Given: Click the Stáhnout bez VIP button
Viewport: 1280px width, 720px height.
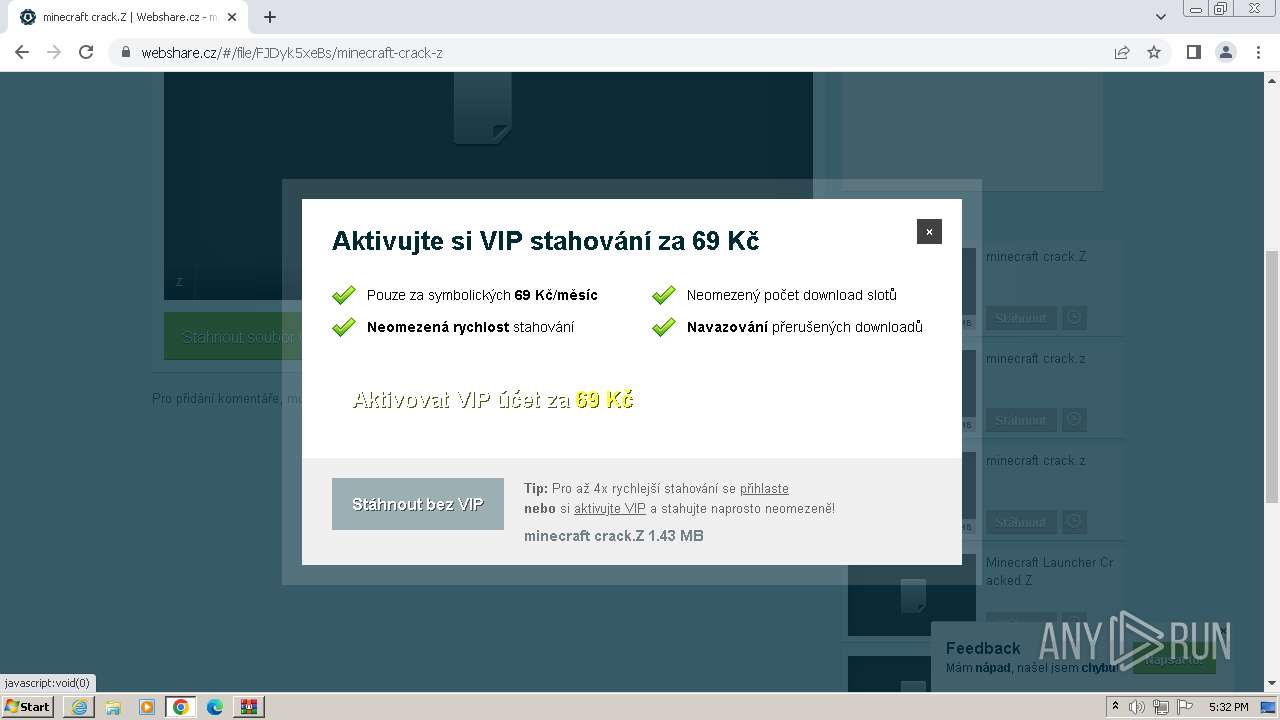Looking at the screenshot, I should click(x=418, y=504).
